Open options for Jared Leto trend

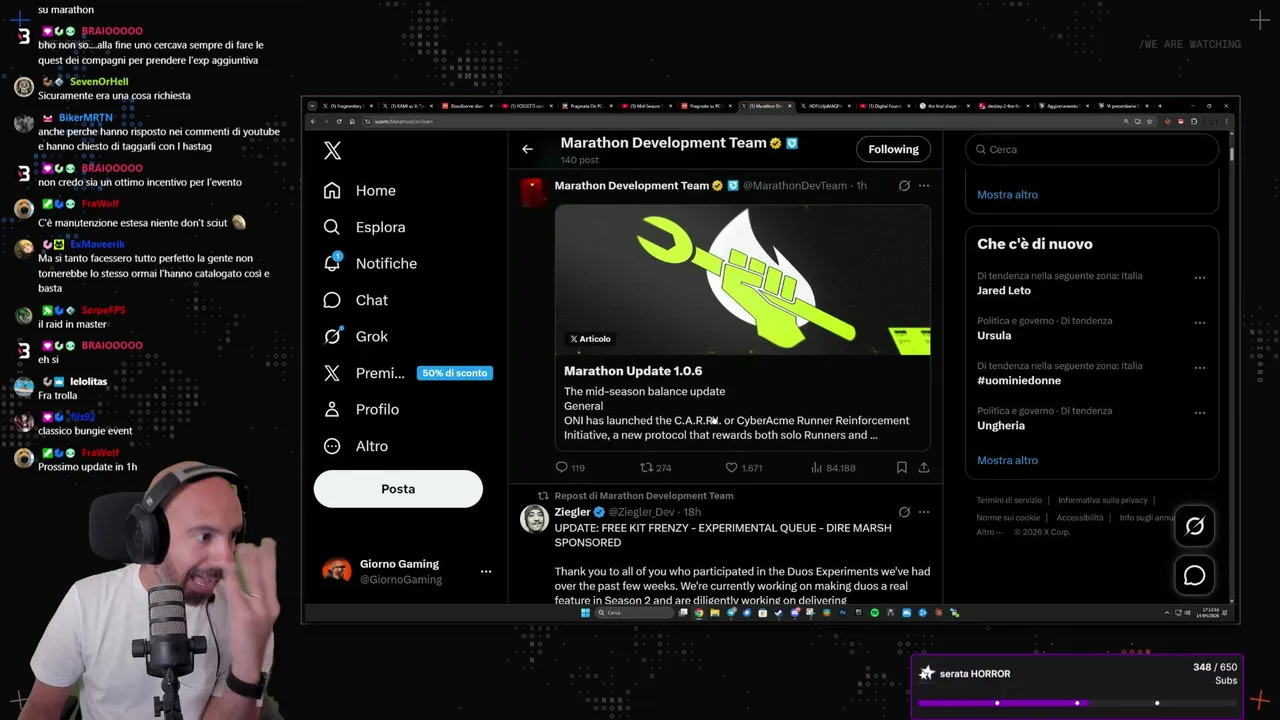coord(1199,277)
